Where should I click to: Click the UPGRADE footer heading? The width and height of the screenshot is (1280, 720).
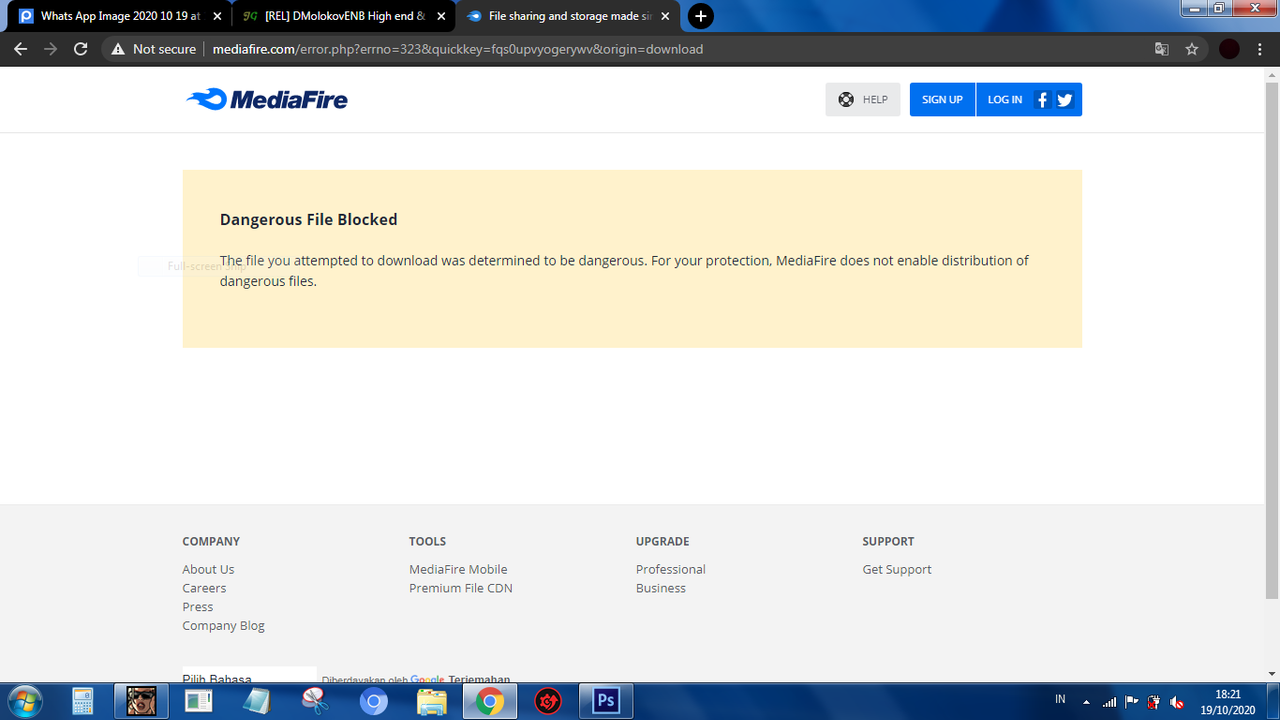[x=663, y=541]
